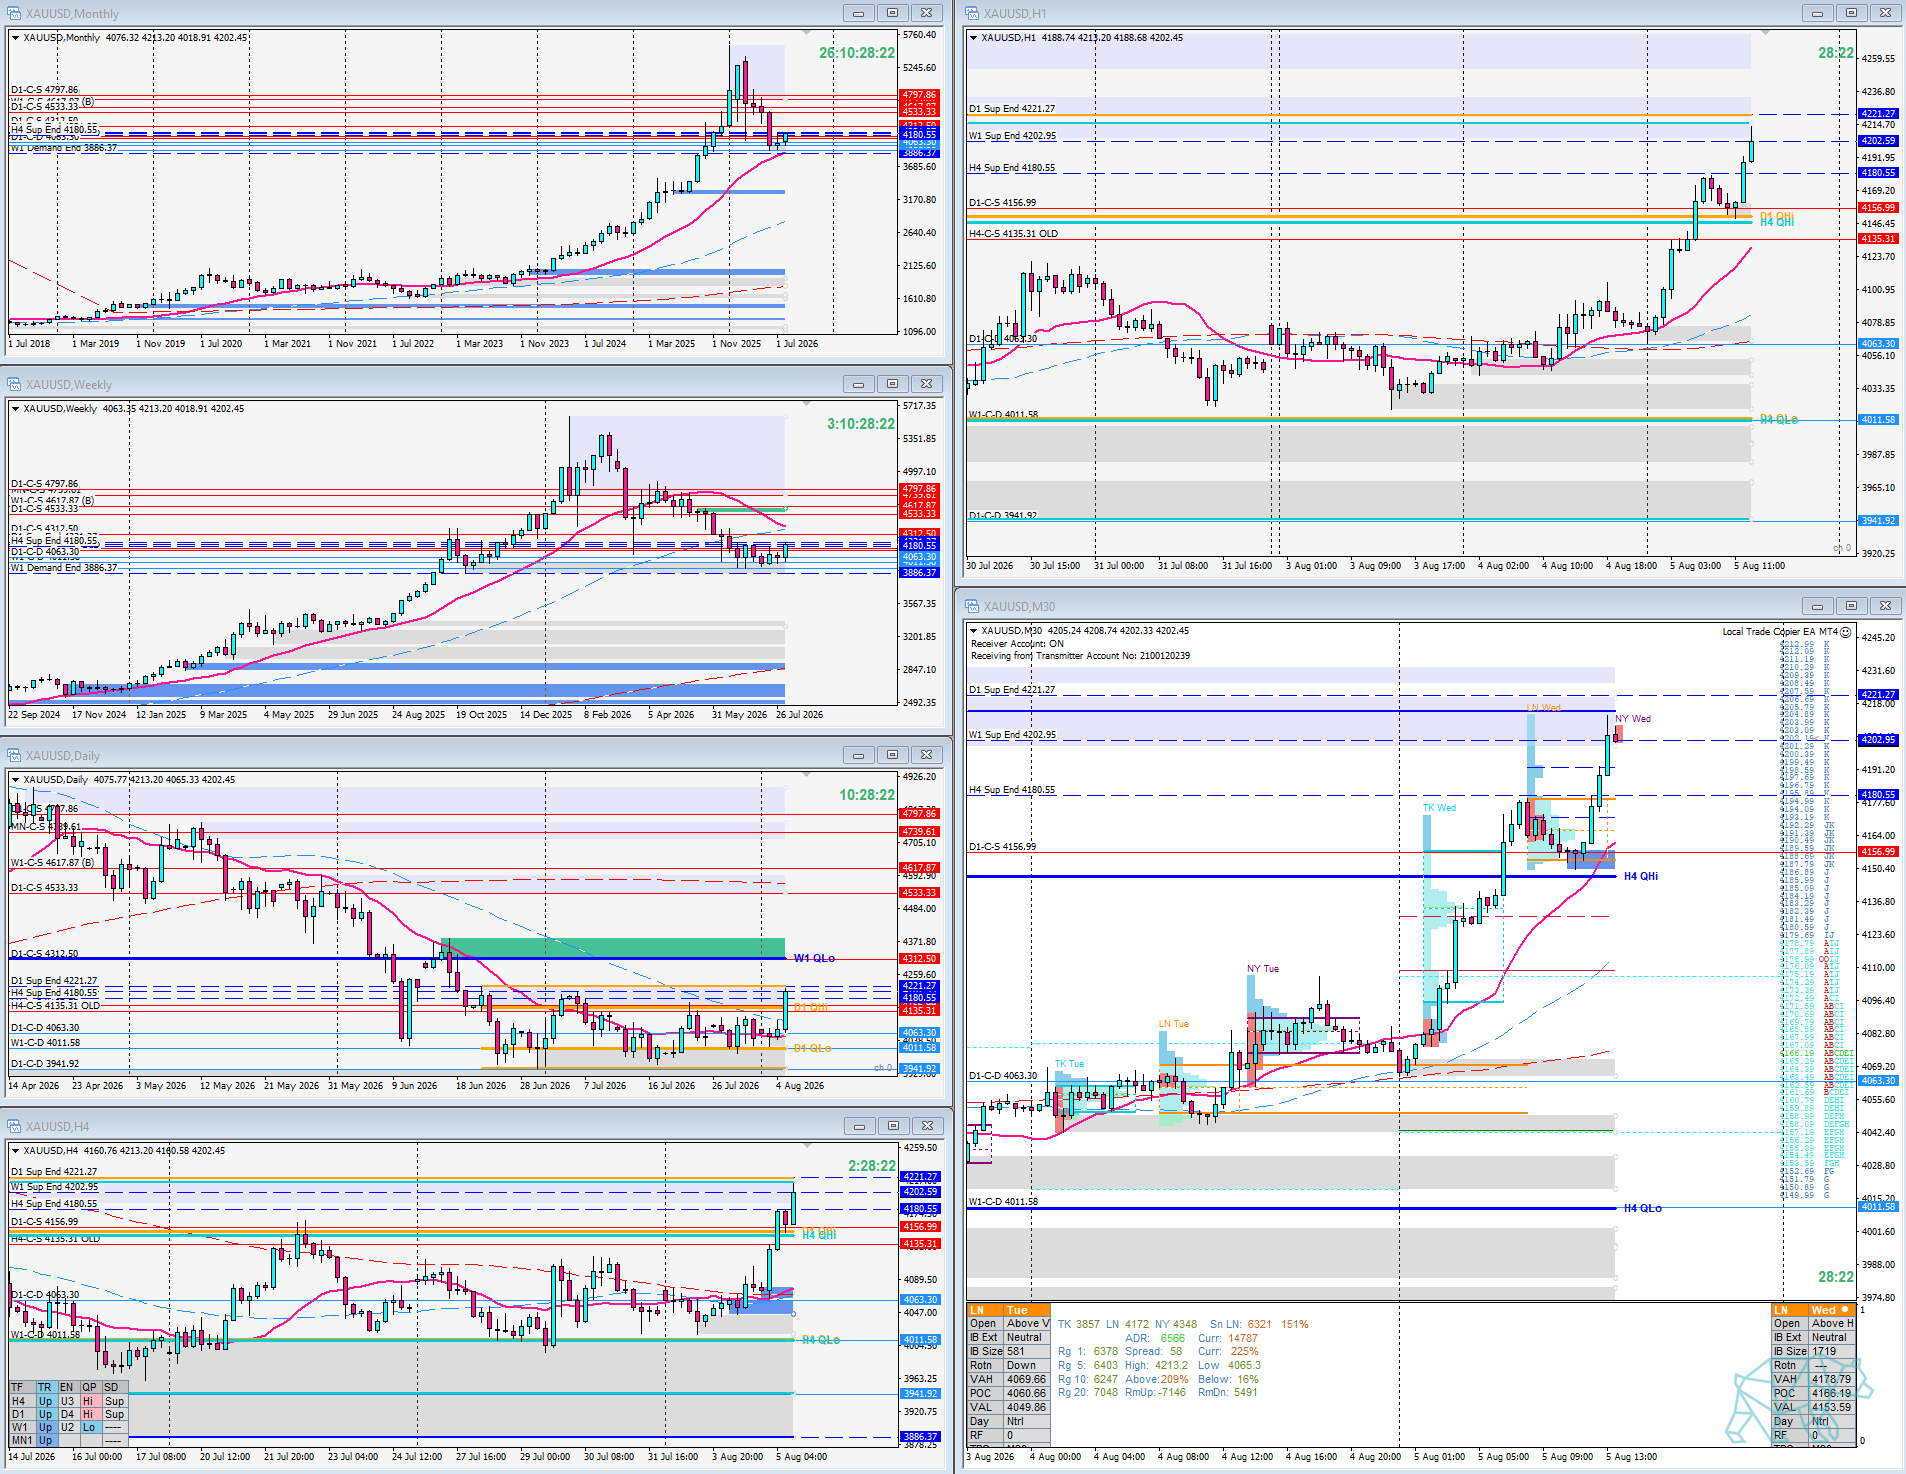Click the VAH value 4178.79
Image resolution: width=1906 pixels, height=1474 pixels.
[1831, 1379]
